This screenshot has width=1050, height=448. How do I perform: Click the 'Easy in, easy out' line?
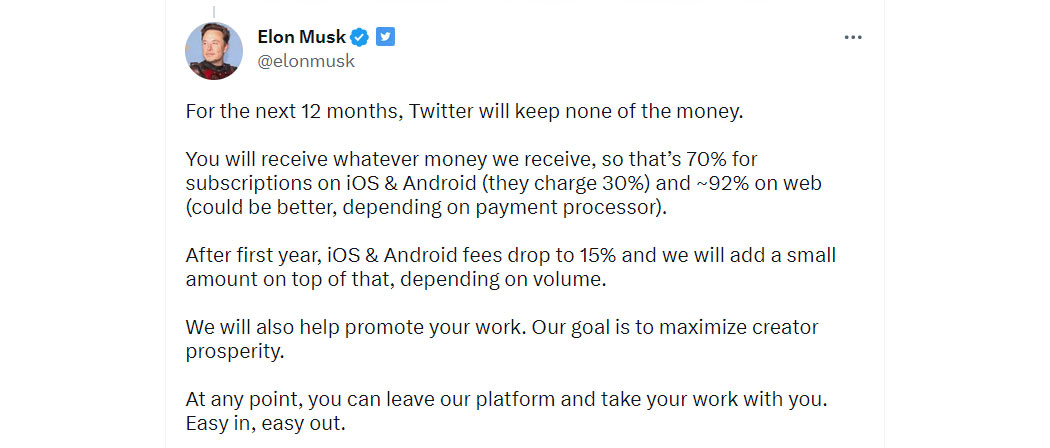[x=267, y=424]
